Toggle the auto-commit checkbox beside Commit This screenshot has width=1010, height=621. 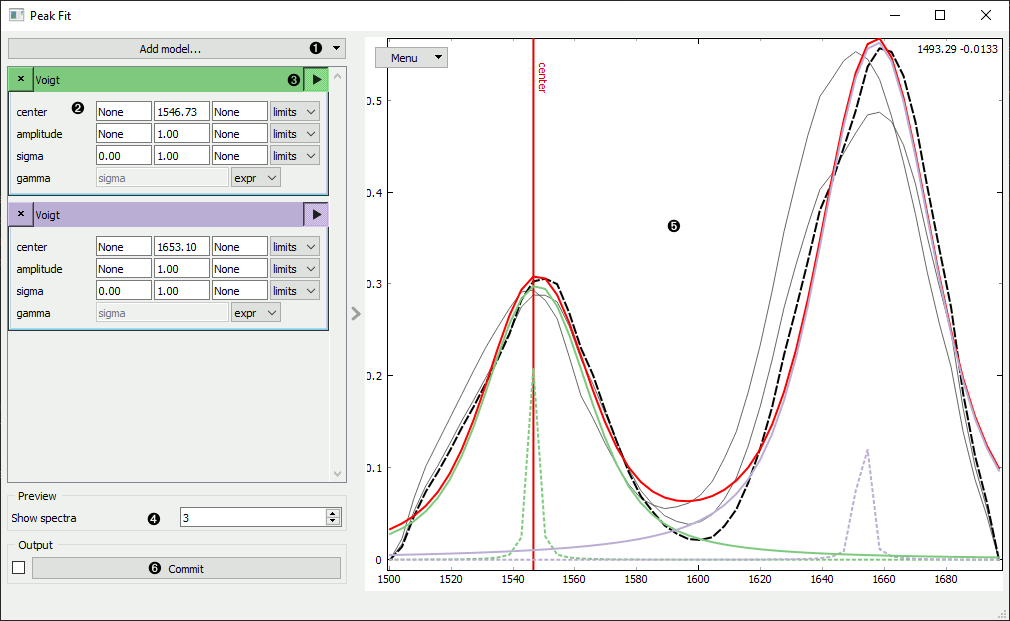pyautogui.click(x=19, y=568)
